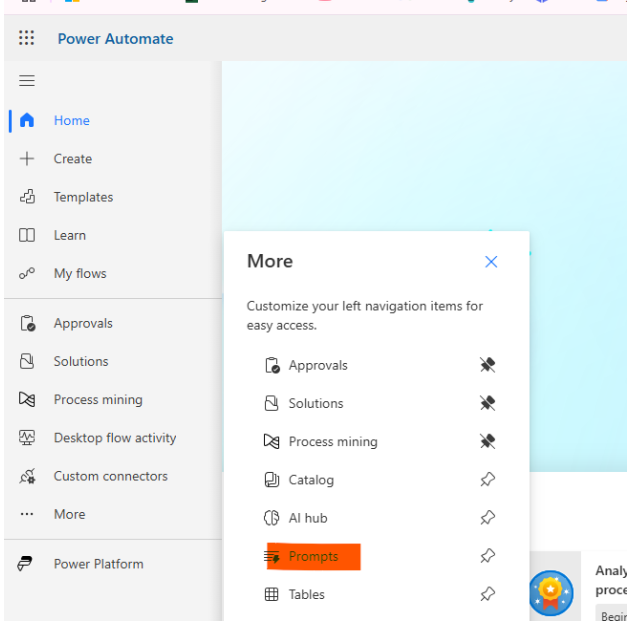Click Process mining icon in More panel
The height and width of the screenshot is (636, 627).
271,441
